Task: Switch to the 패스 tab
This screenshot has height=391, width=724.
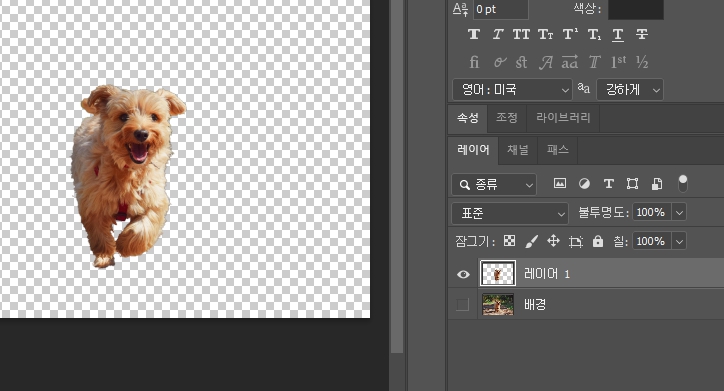Action: tap(558, 150)
